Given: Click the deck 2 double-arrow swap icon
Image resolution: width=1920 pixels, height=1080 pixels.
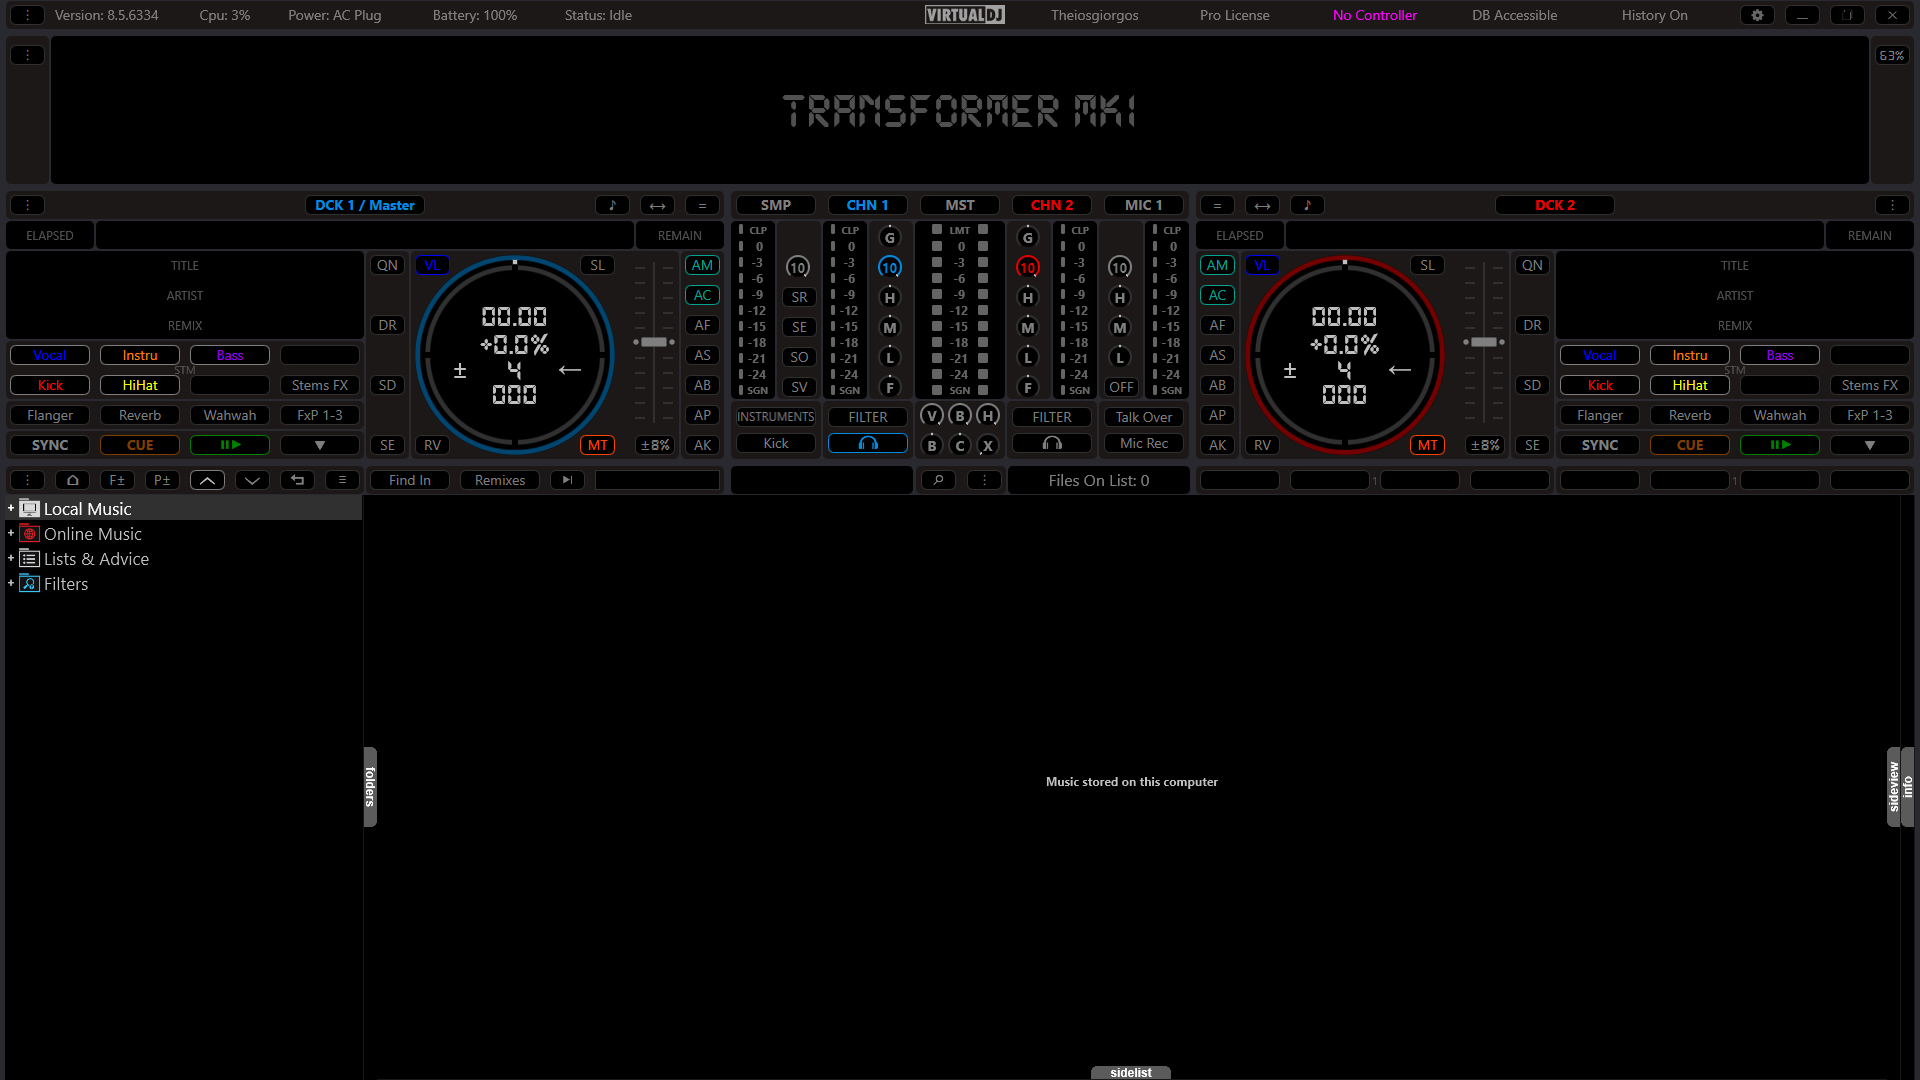Looking at the screenshot, I should [1262, 205].
